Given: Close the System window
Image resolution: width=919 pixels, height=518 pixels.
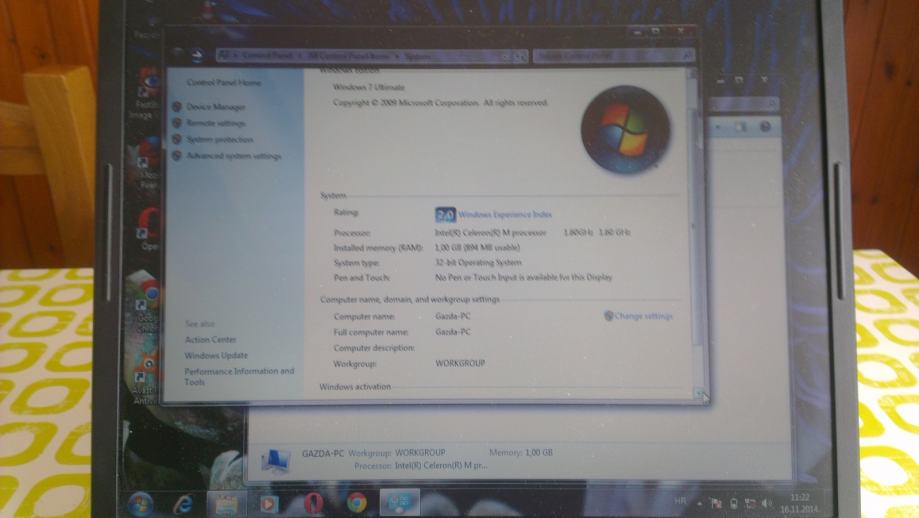Looking at the screenshot, I should (680, 31).
